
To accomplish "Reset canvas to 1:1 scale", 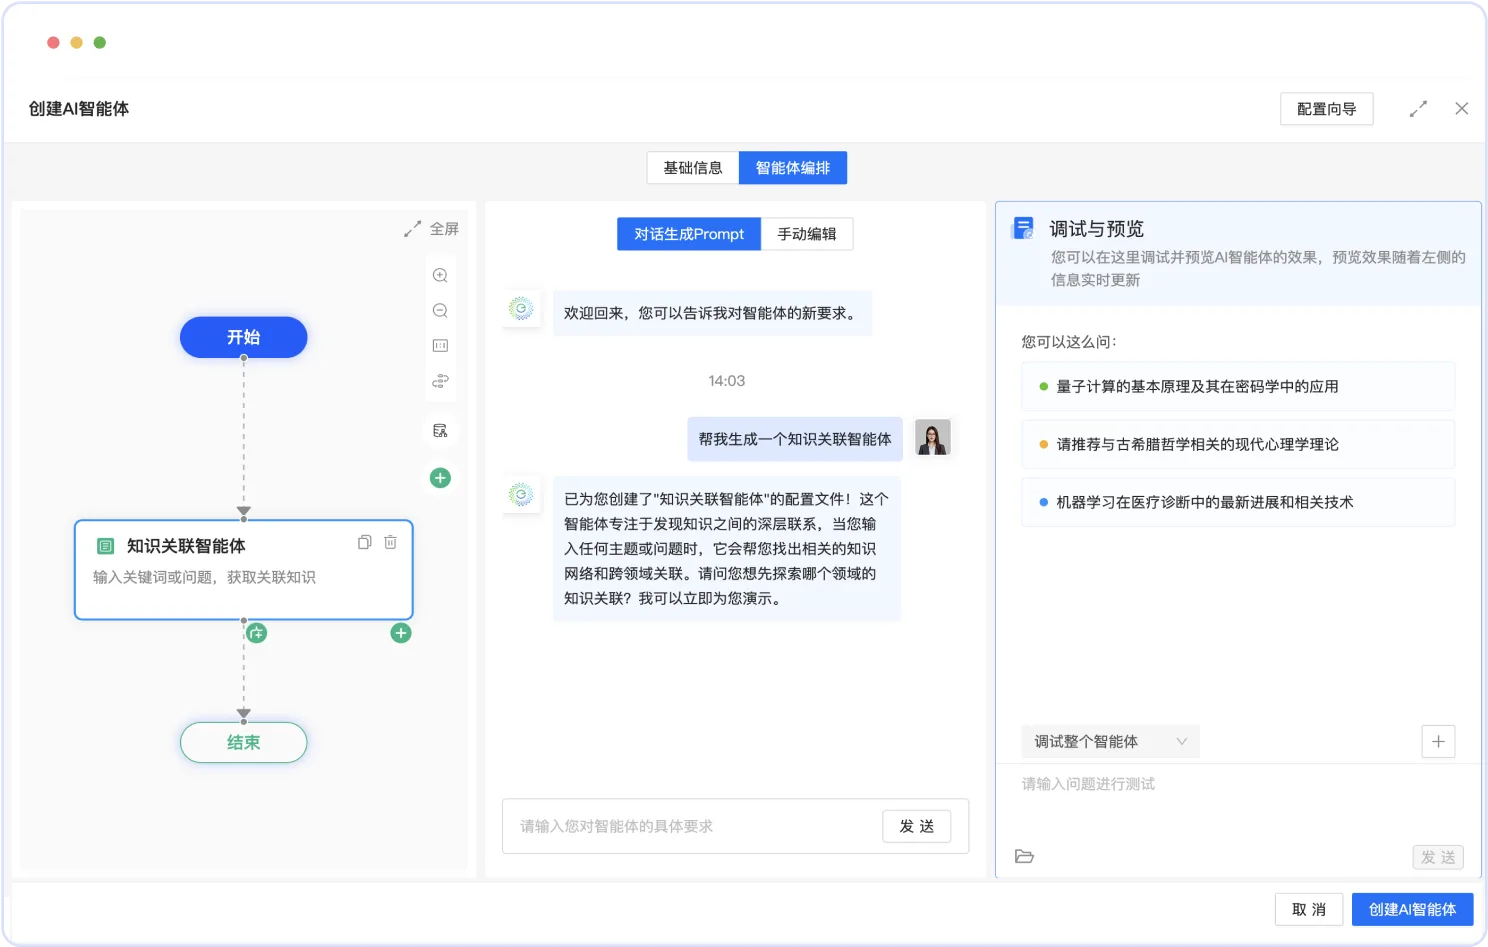I will (x=440, y=346).
